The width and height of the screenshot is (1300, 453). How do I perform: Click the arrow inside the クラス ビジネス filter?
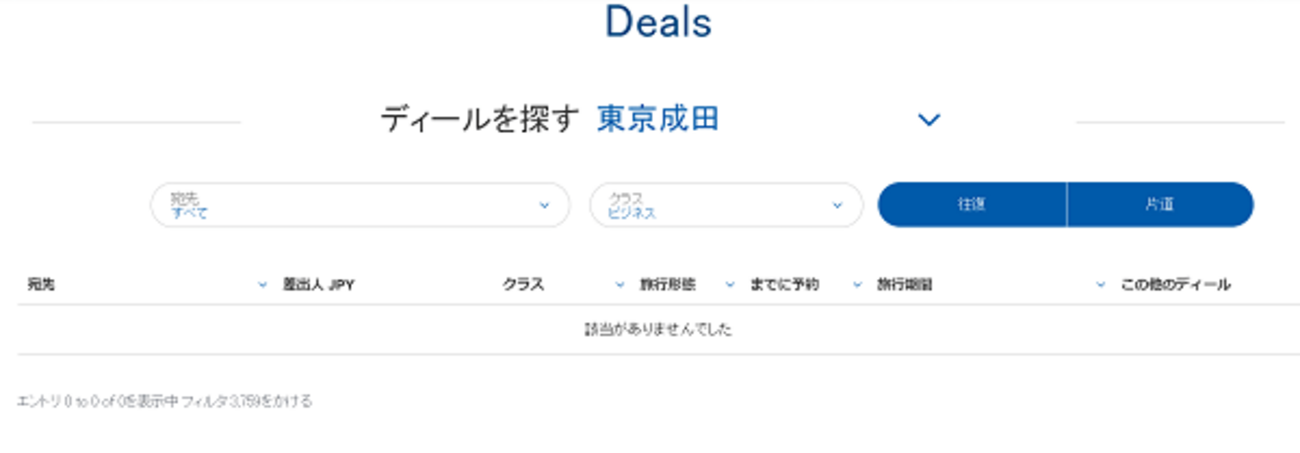tap(837, 205)
